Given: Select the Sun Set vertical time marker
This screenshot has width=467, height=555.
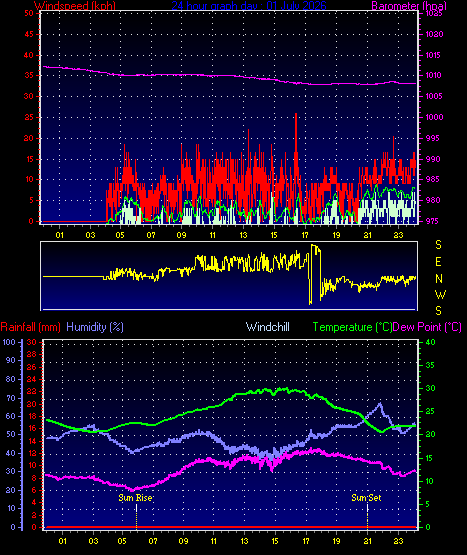Looking at the screenshot, I should tap(367, 516).
